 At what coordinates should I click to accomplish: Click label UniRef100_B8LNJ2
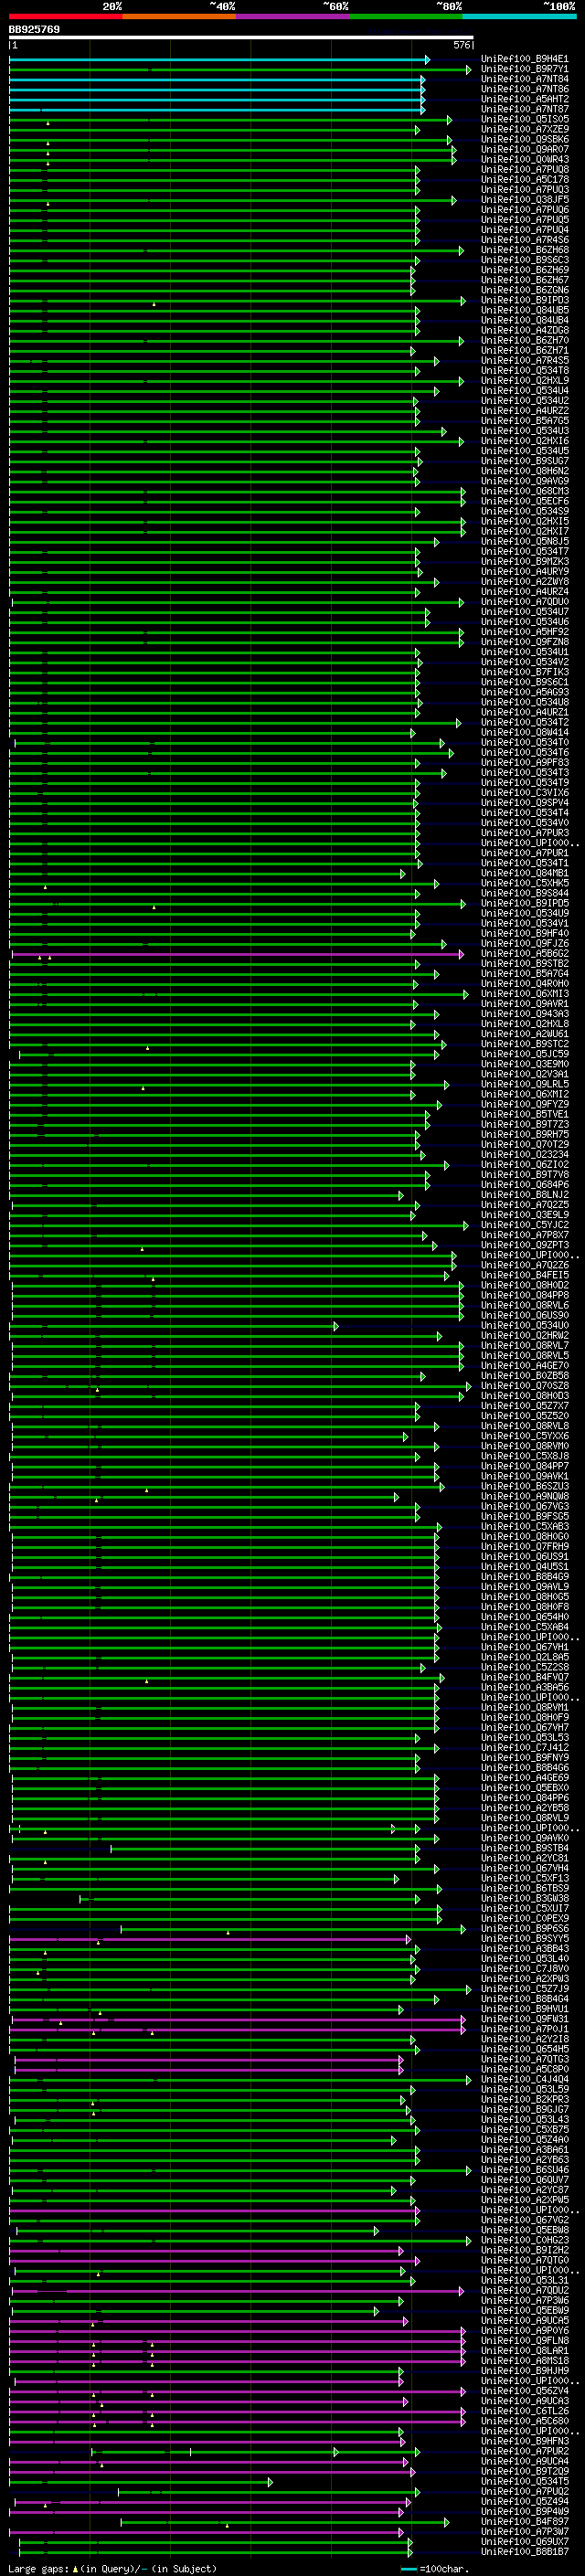pyautogui.click(x=524, y=1195)
